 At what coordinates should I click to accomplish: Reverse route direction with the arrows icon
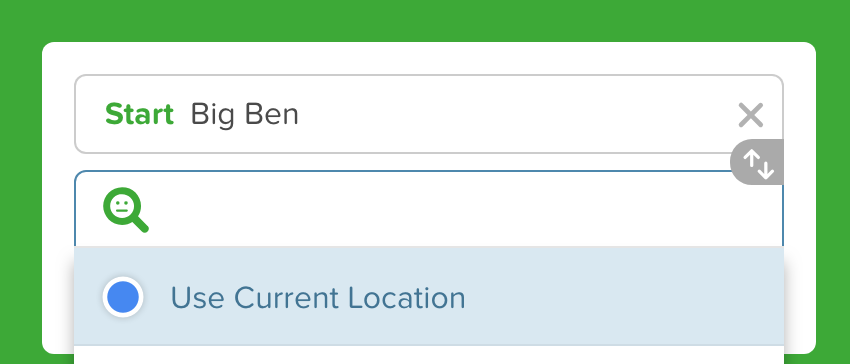pyautogui.click(x=757, y=162)
